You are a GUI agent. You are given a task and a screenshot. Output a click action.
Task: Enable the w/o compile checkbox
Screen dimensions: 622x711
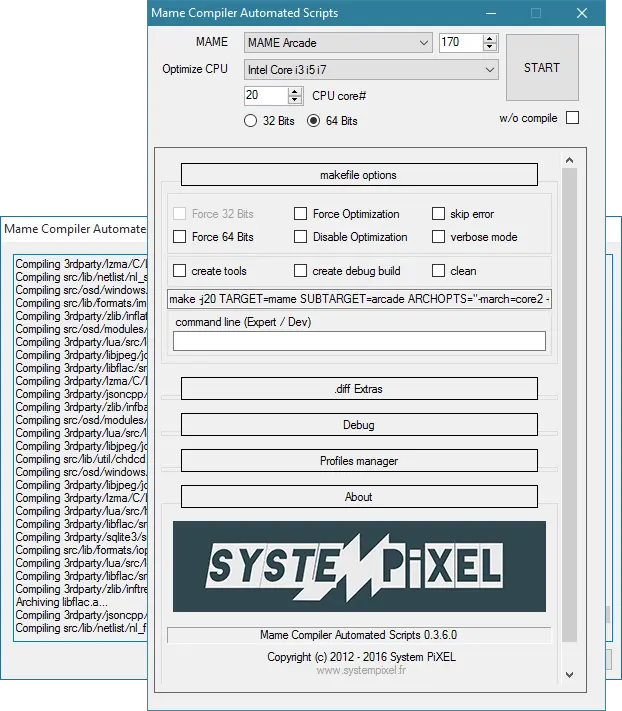(x=573, y=118)
